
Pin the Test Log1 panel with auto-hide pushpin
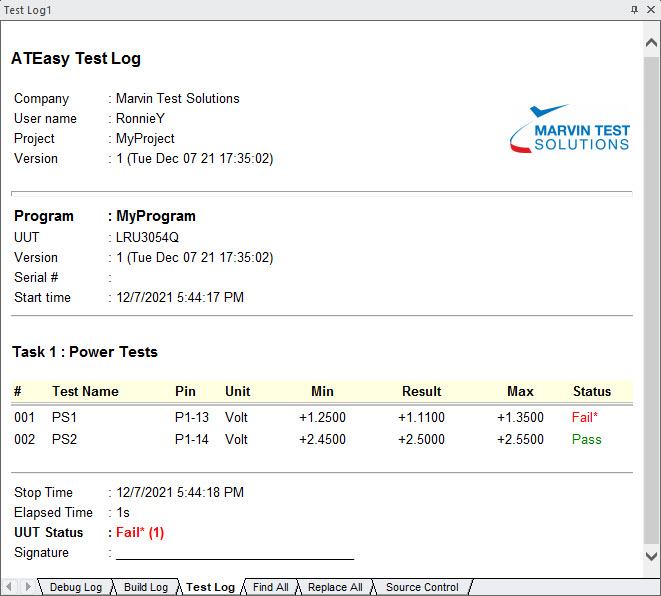634,9
